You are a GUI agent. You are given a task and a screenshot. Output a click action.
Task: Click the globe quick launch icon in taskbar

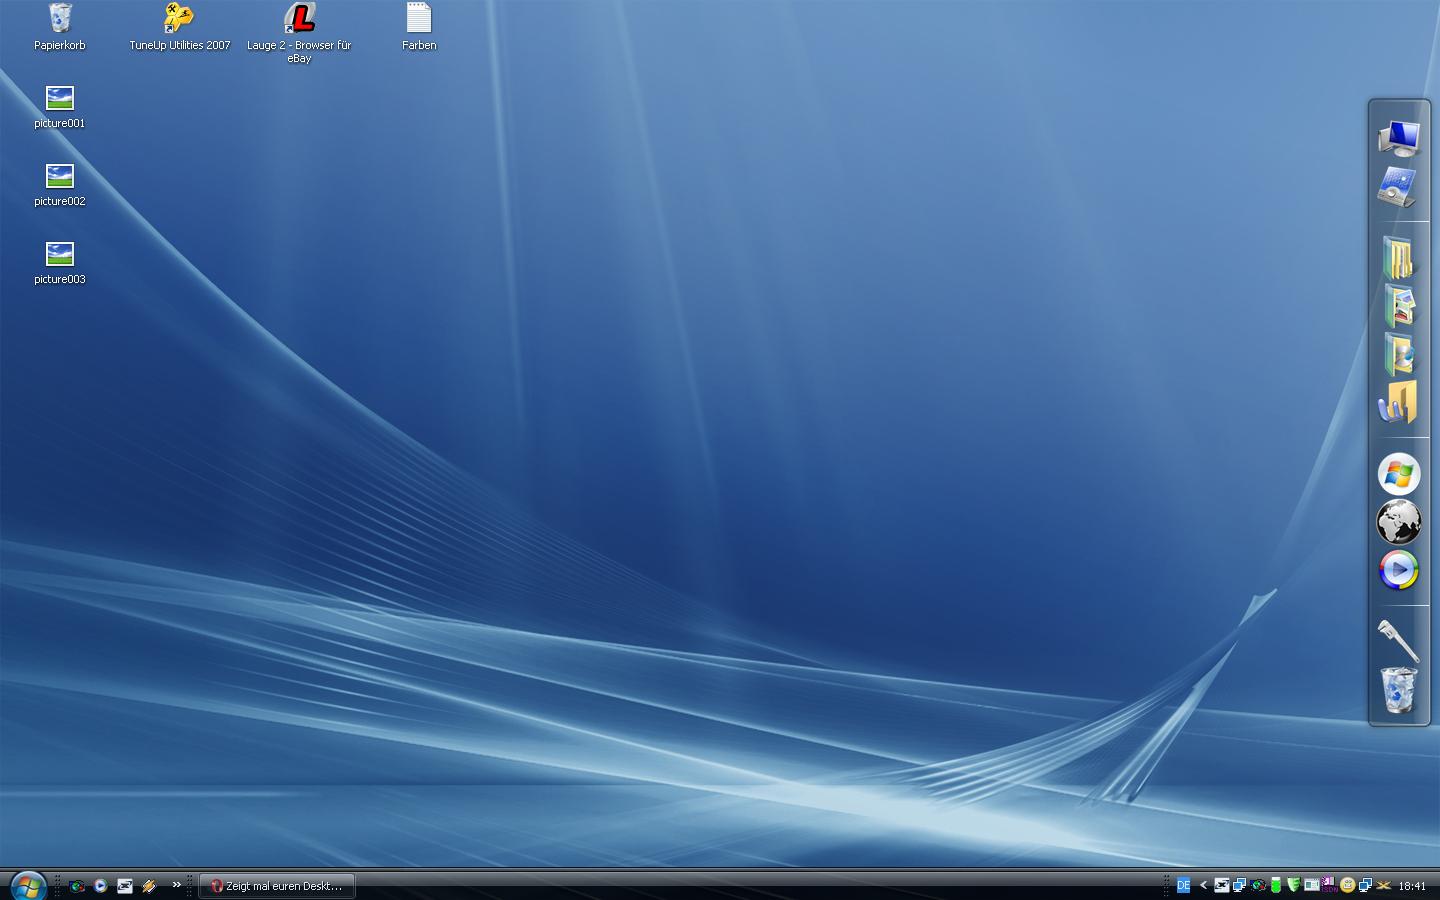77,886
